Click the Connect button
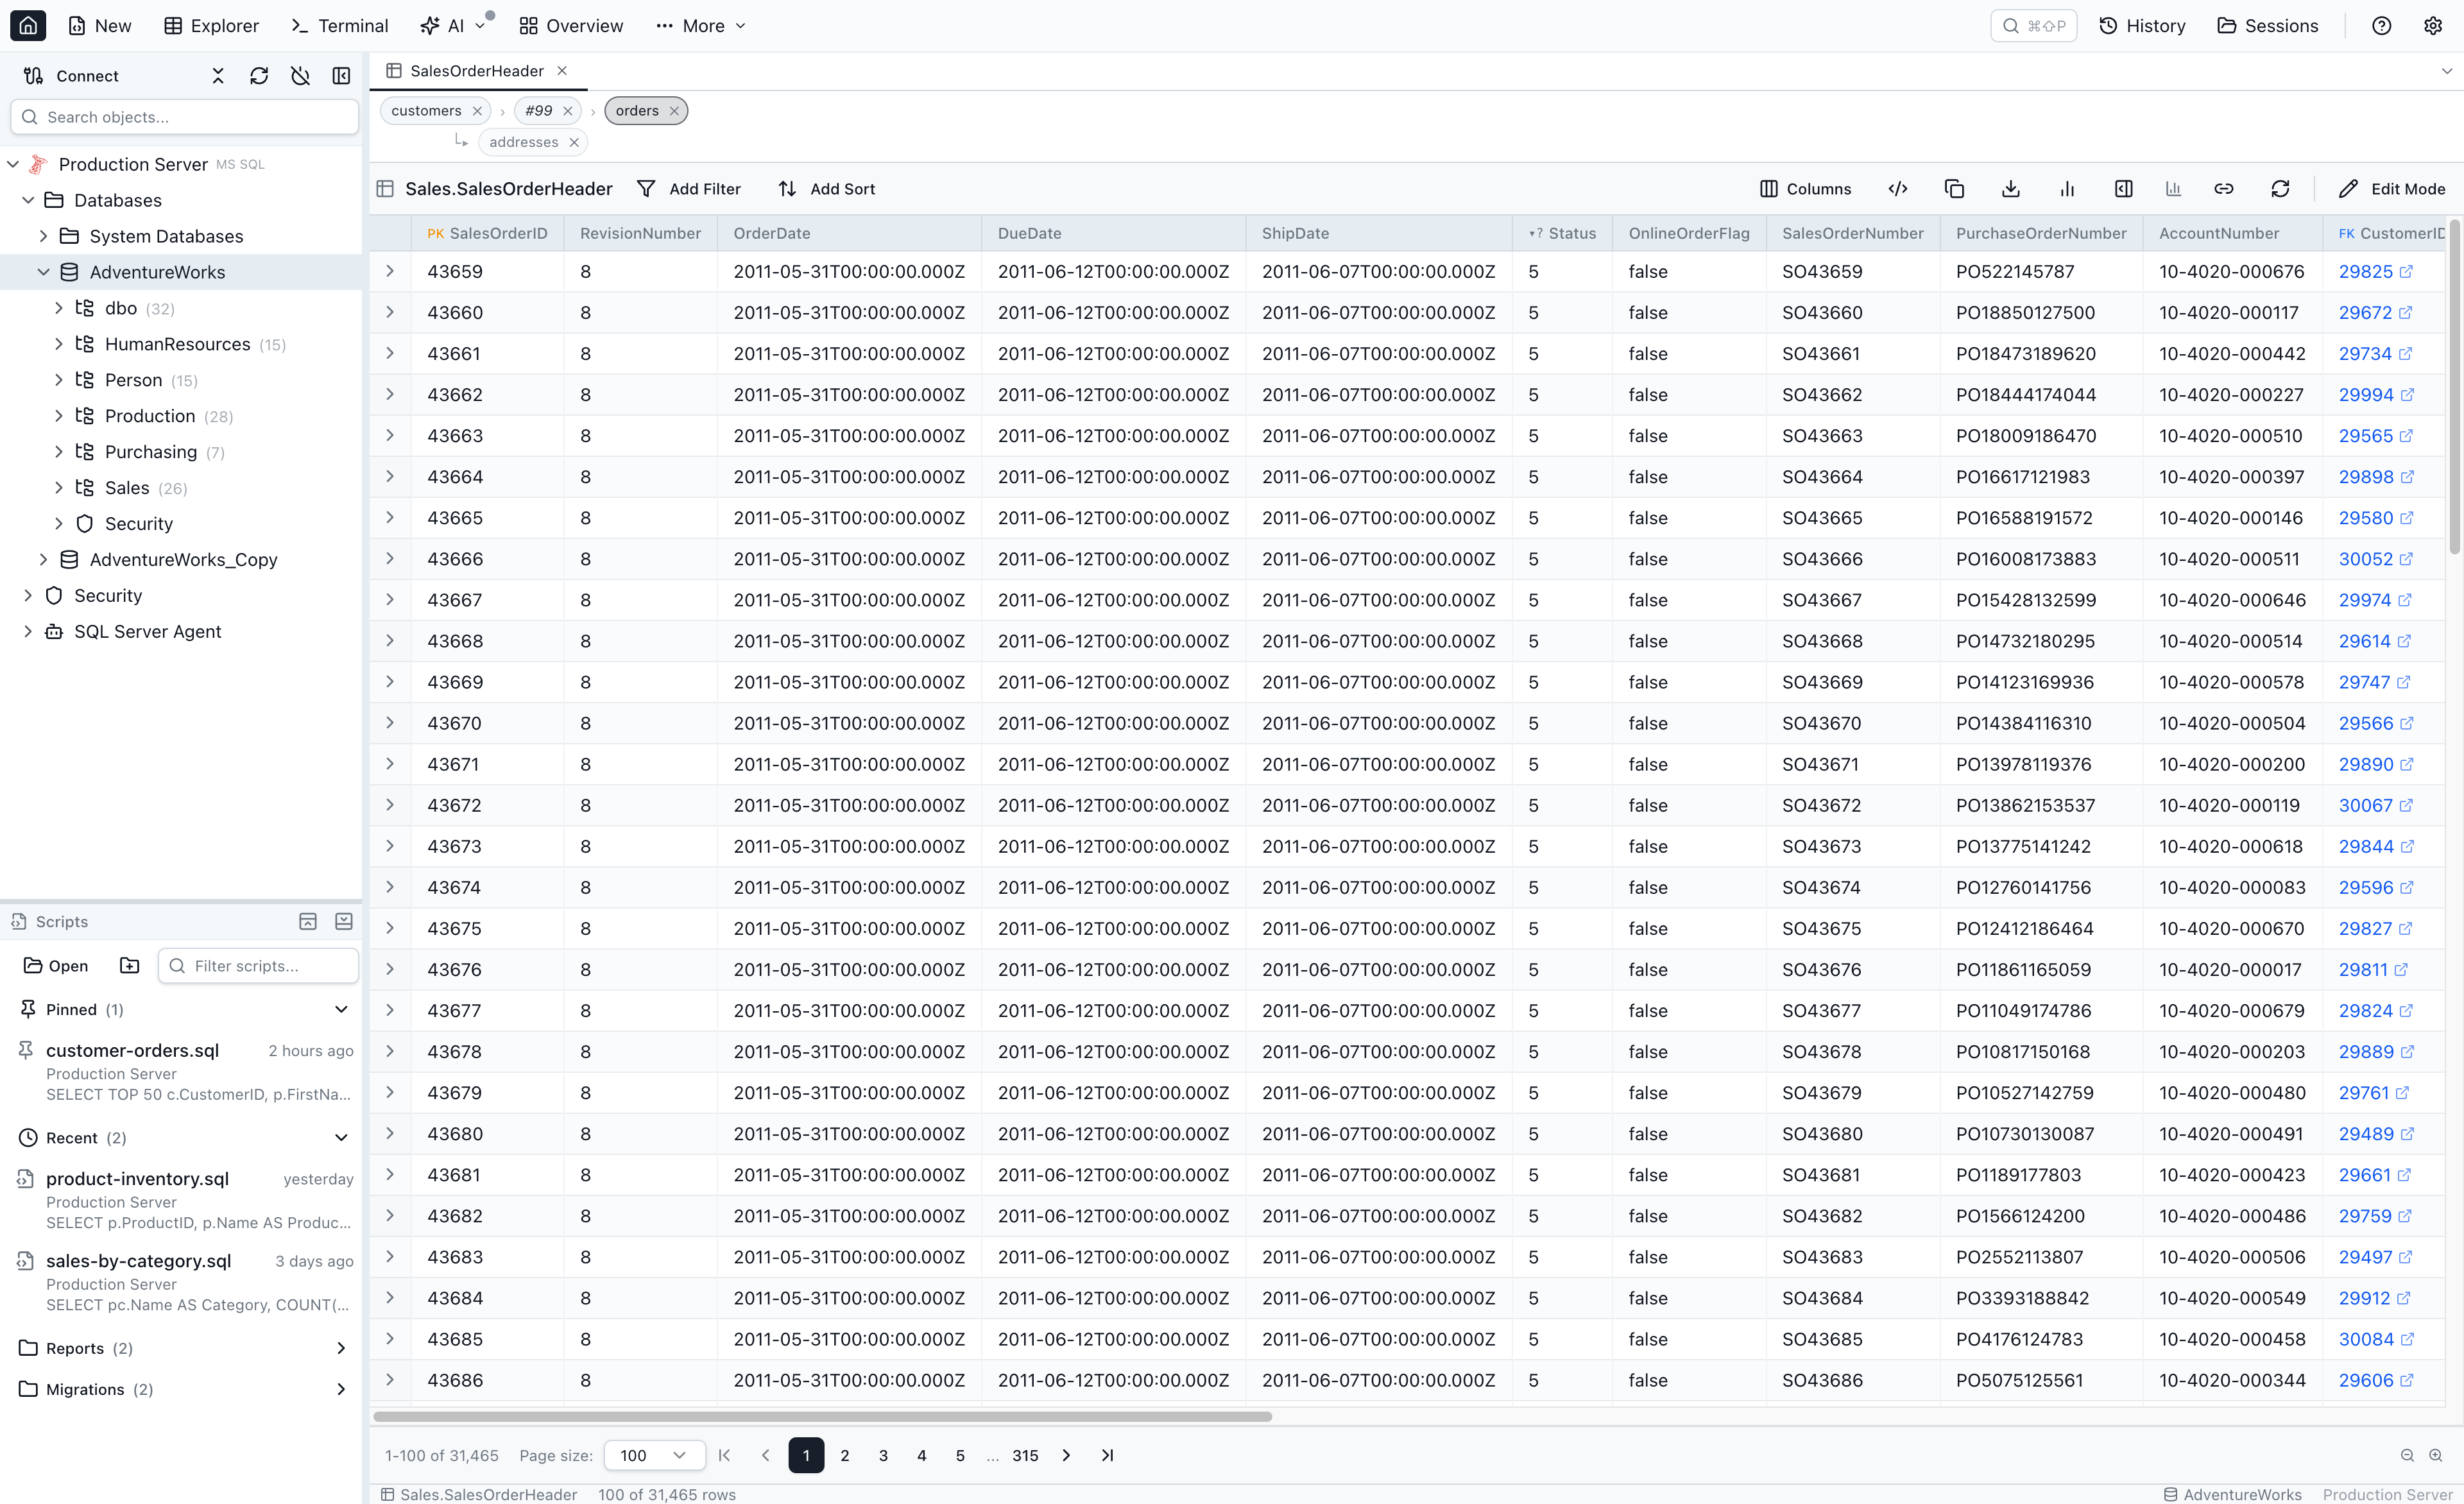 [x=71, y=76]
